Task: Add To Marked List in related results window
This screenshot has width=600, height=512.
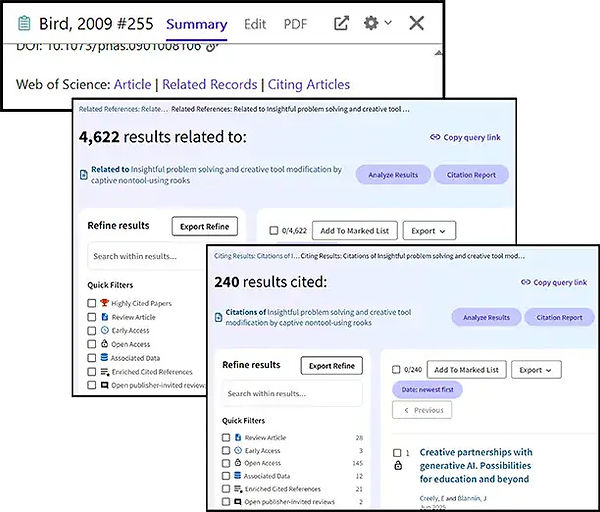Action: (355, 231)
